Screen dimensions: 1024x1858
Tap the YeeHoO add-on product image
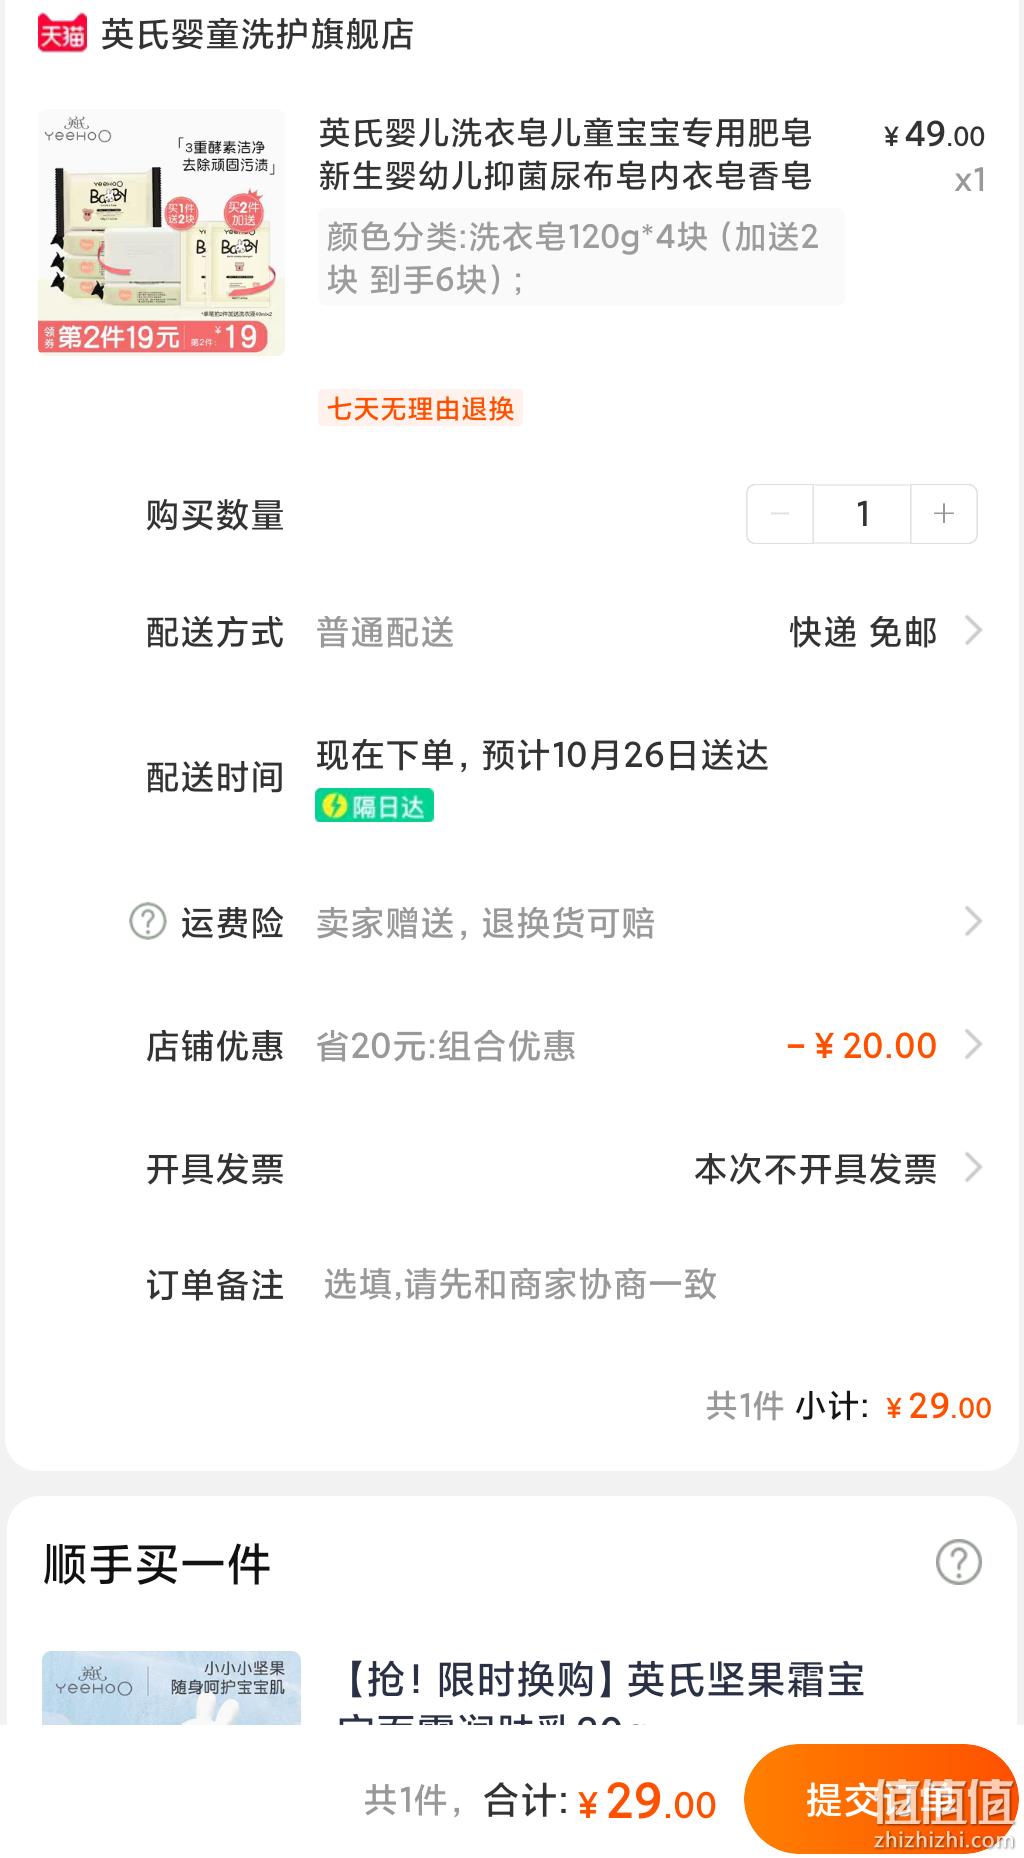coord(171,1687)
